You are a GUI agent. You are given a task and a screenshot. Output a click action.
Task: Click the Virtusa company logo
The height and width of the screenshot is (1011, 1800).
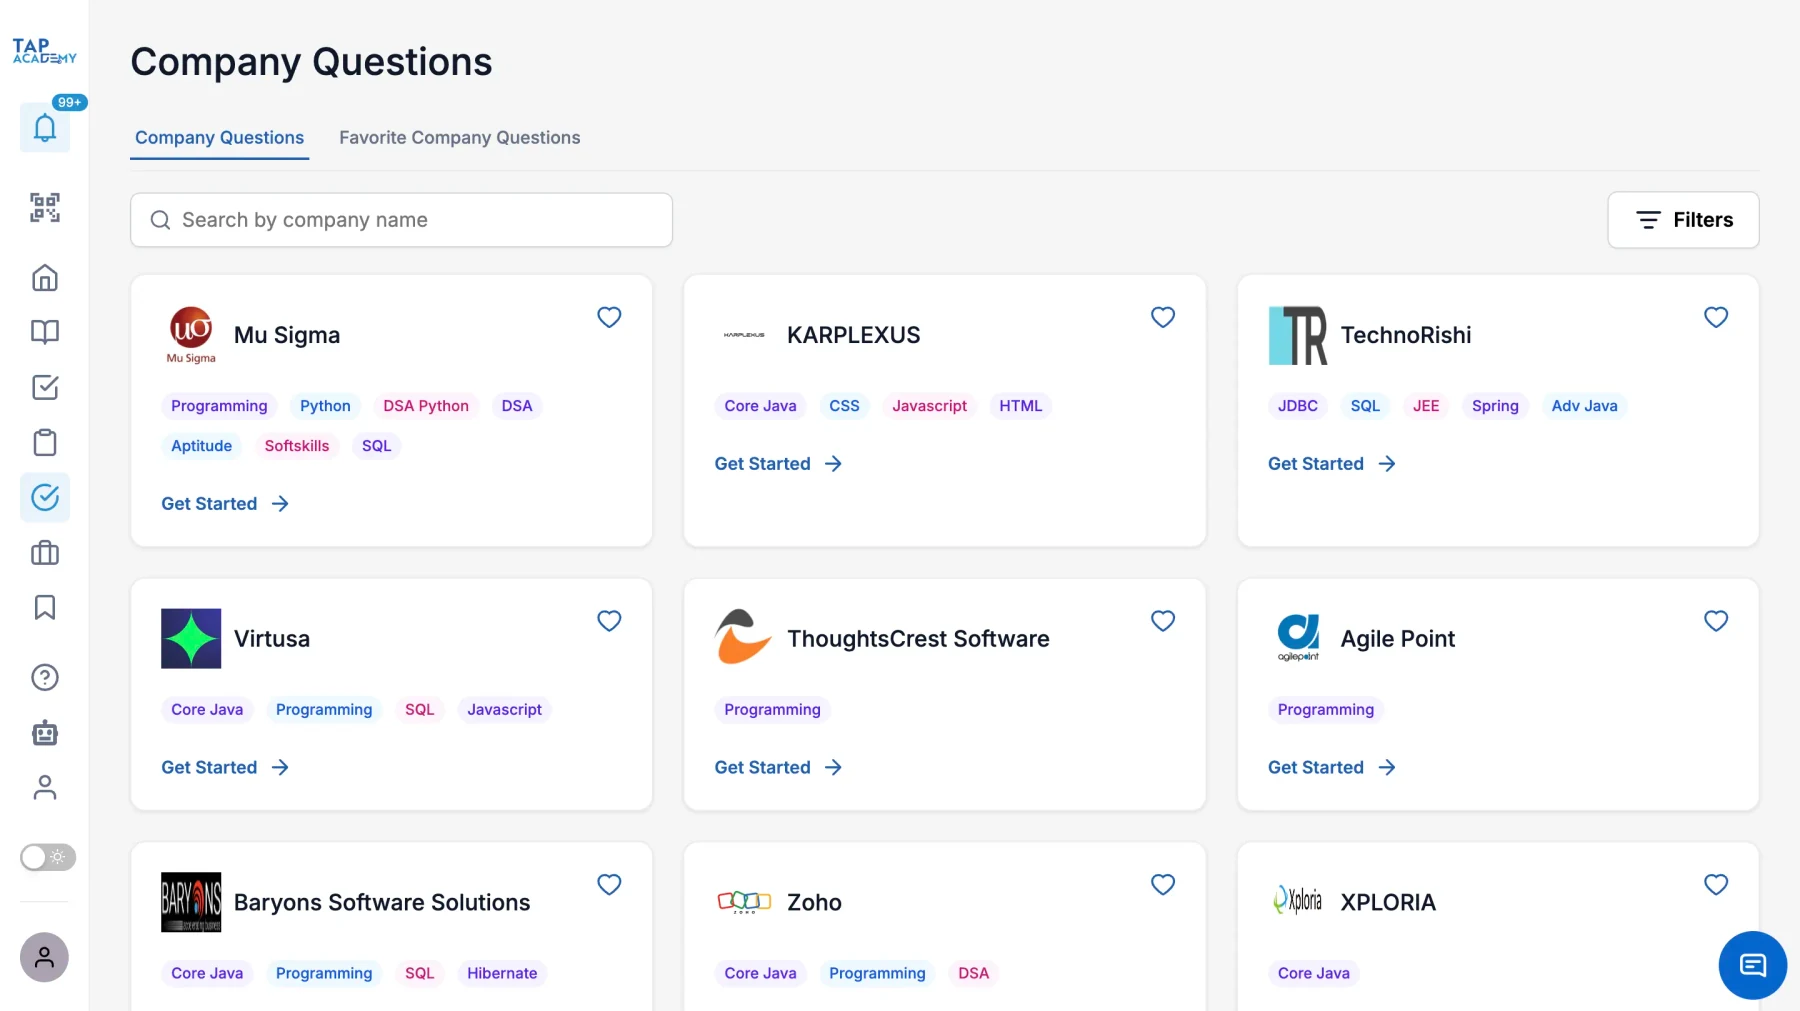tap(191, 639)
